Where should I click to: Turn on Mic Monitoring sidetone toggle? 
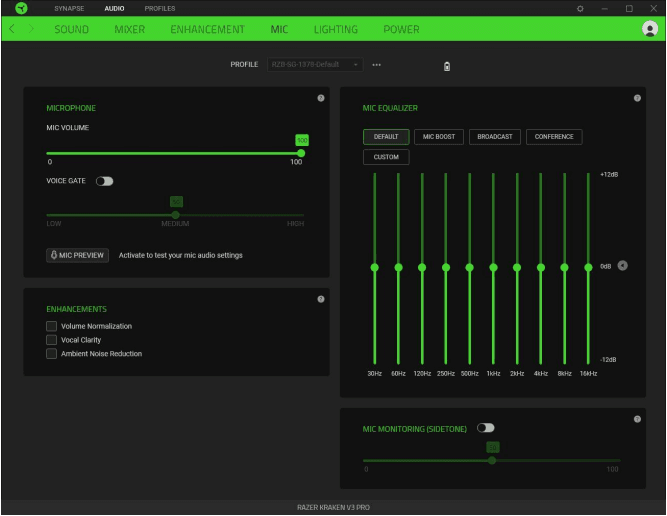point(486,428)
